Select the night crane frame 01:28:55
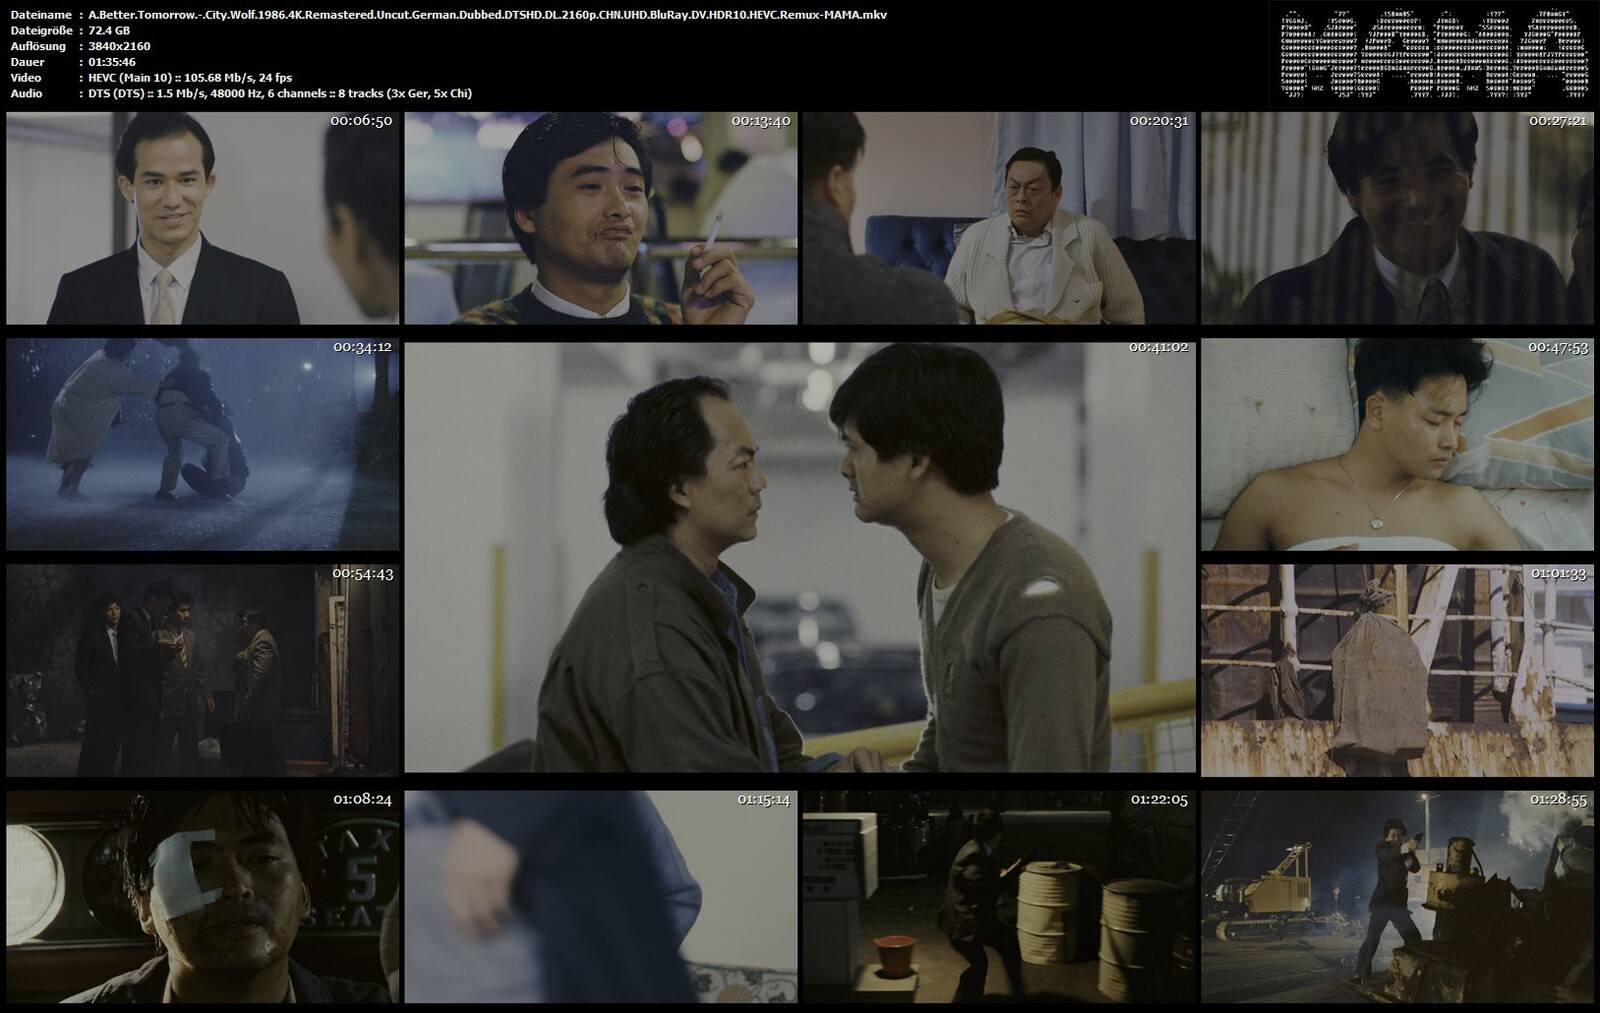Image resolution: width=1600 pixels, height=1013 pixels. 1397,897
